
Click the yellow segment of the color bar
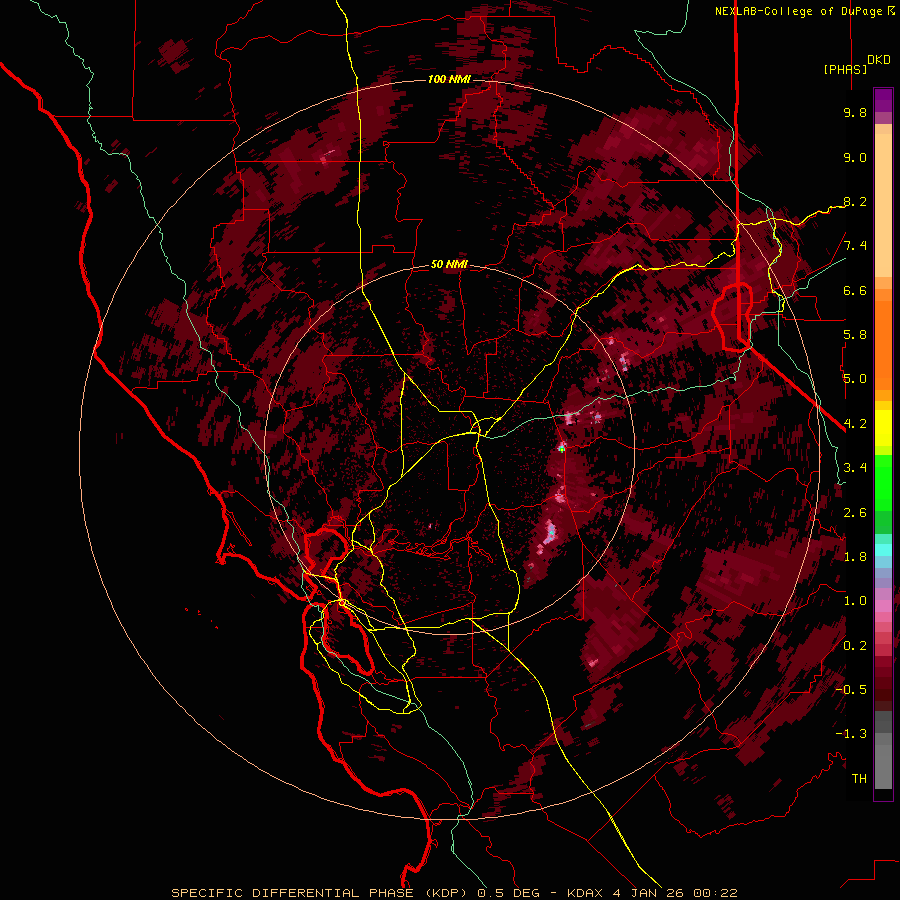point(883,428)
